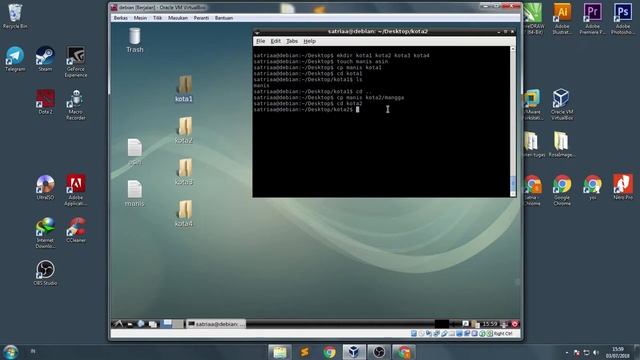640x360 pixels.
Task: Open Tilik menu in VirtualBox window
Action: tap(158, 18)
